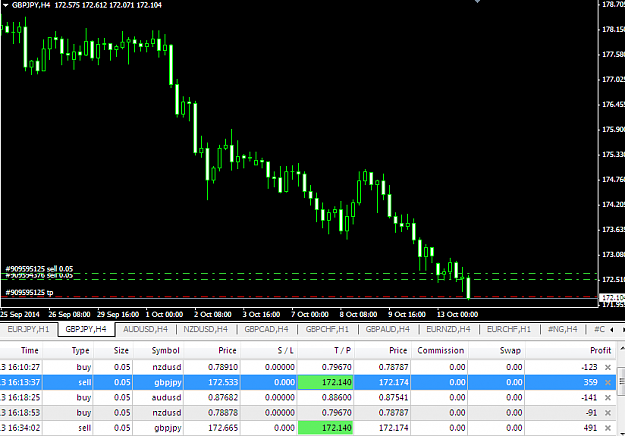Click the open price 0.87682 cell

(212, 397)
